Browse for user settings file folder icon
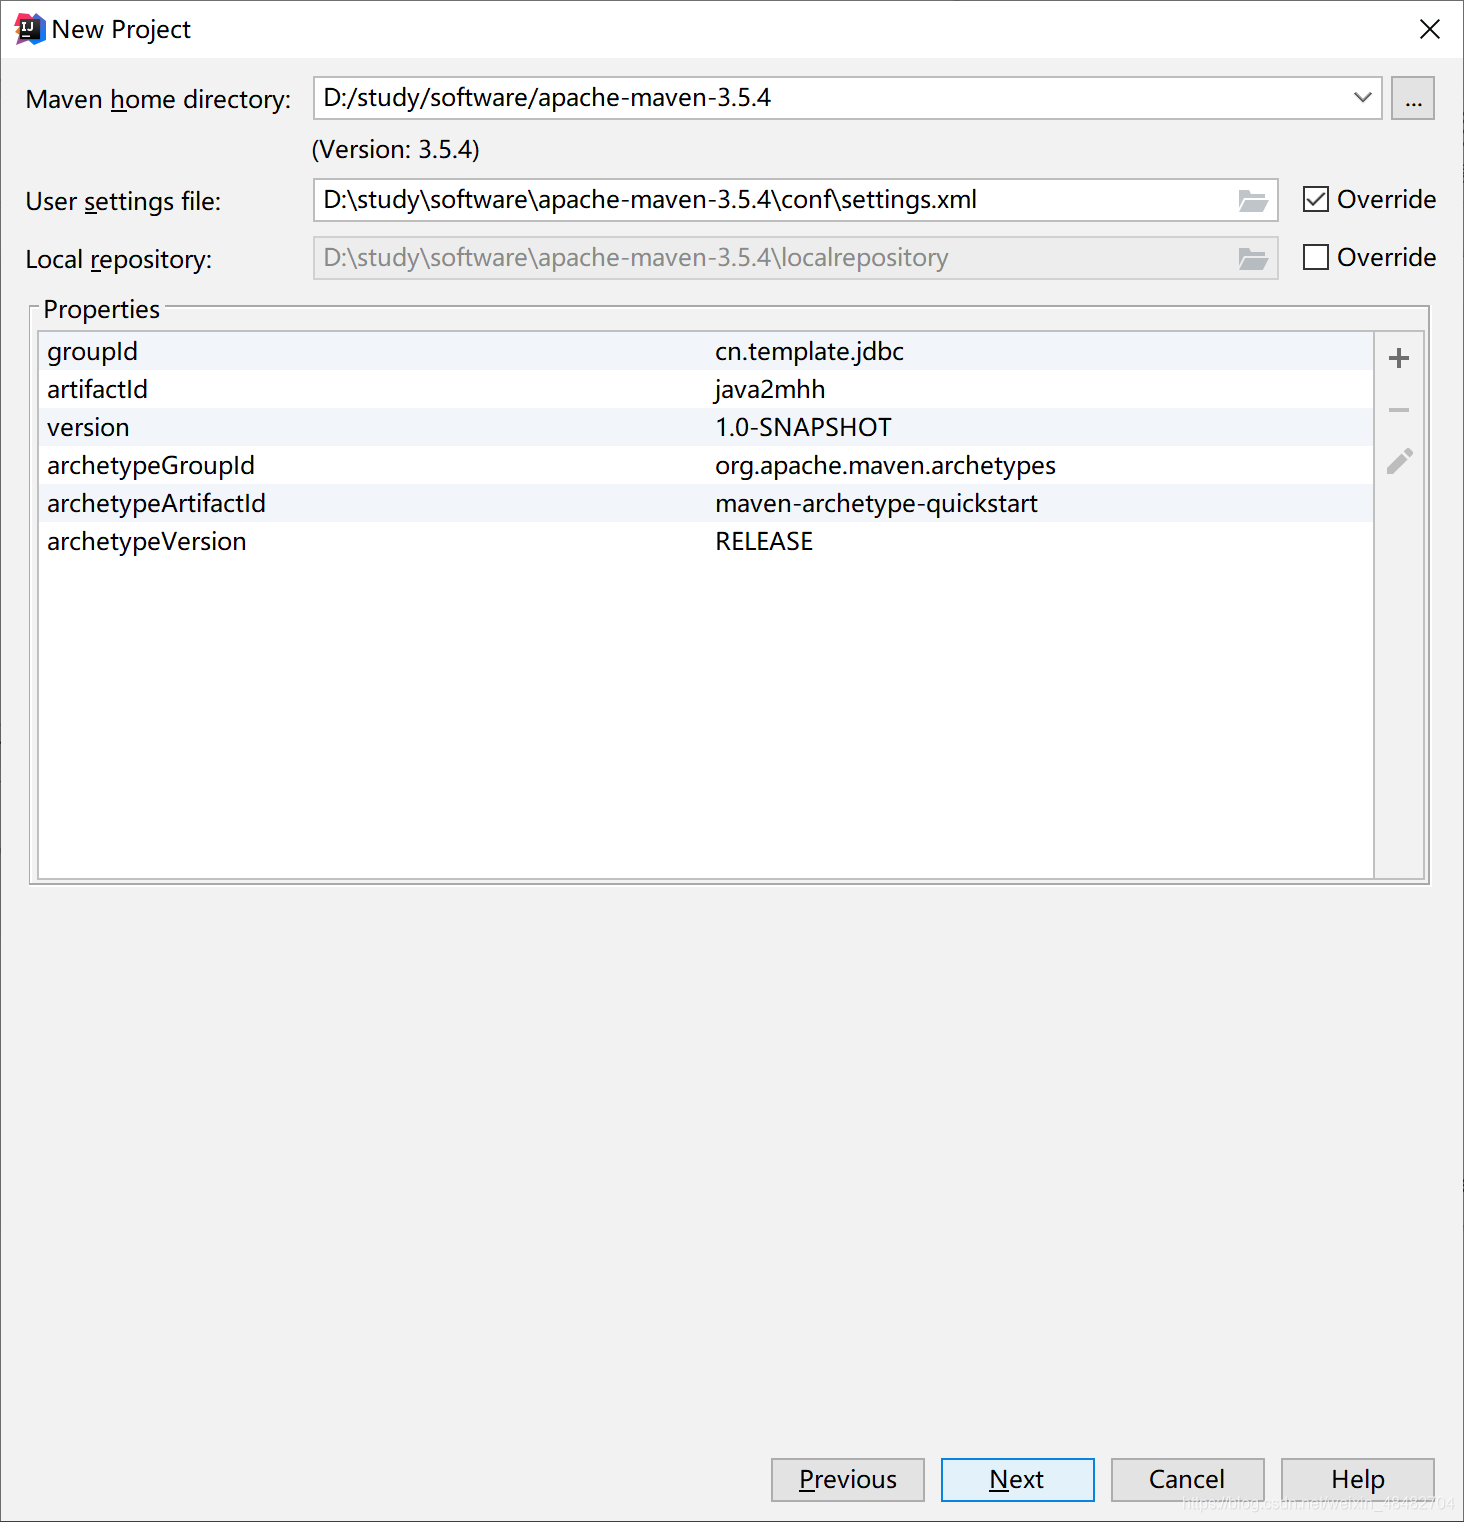The height and width of the screenshot is (1522, 1464). 1253,200
